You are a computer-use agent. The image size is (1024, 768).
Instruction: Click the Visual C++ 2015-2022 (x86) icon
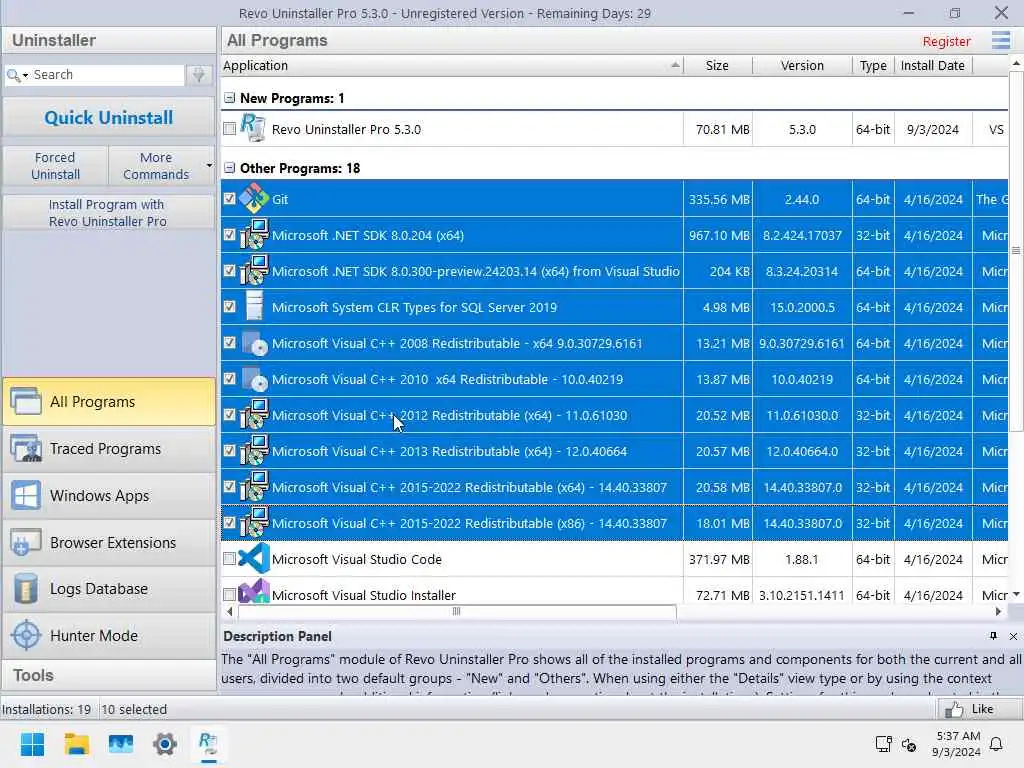click(x=253, y=522)
